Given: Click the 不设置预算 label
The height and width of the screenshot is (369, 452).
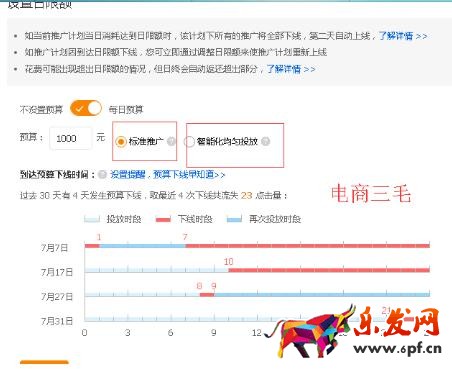Looking at the screenshot, I should point(41,109).
